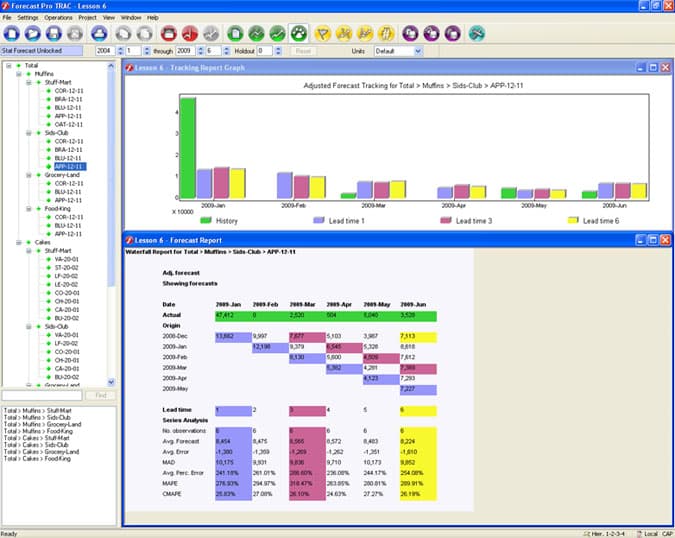Select OAT-12-11 in the tree
Screen dimensions: 675x538
68,124
